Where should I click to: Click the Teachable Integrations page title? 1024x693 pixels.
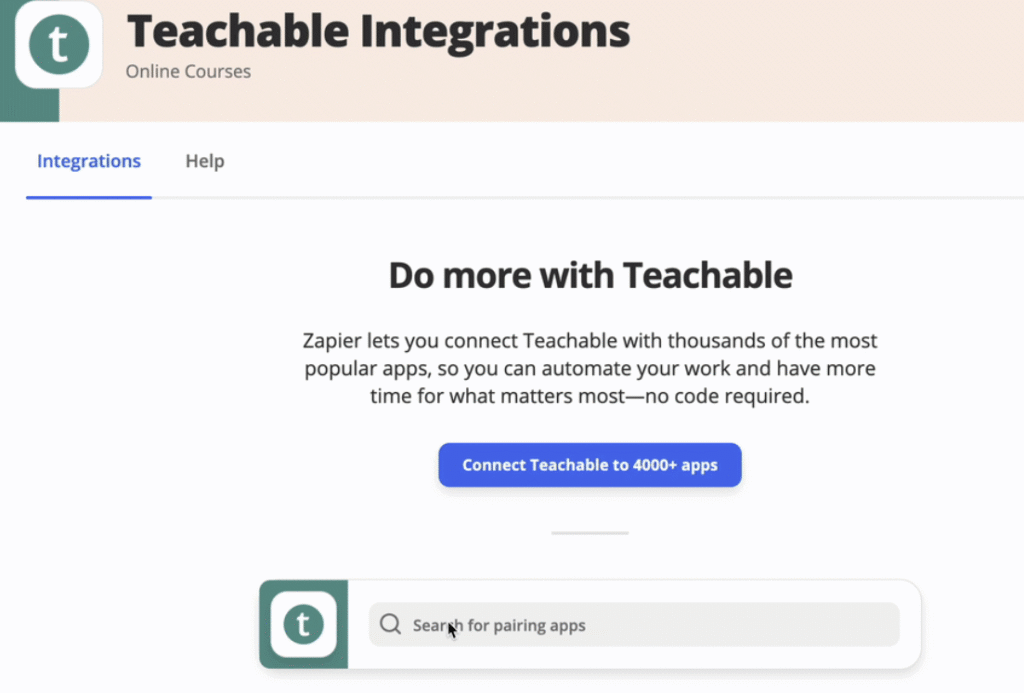[378, 31]
